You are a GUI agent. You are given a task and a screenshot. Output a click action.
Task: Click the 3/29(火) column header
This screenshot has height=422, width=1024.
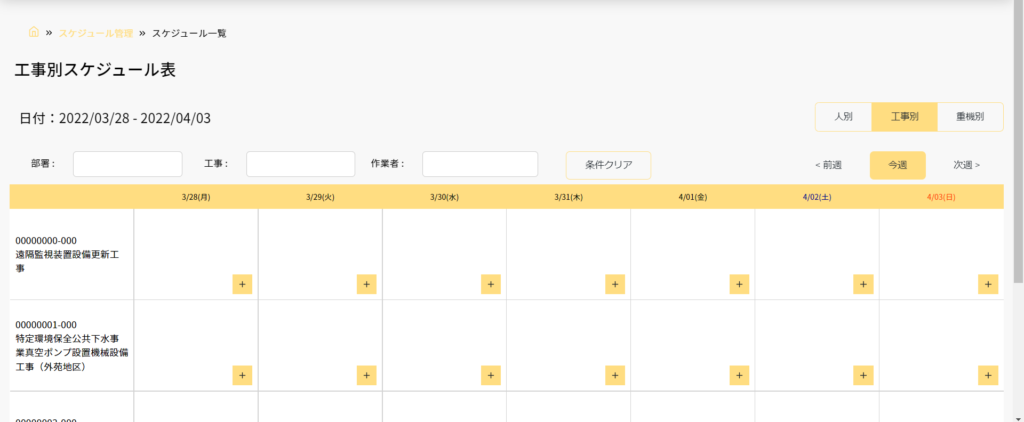point(320,197)
